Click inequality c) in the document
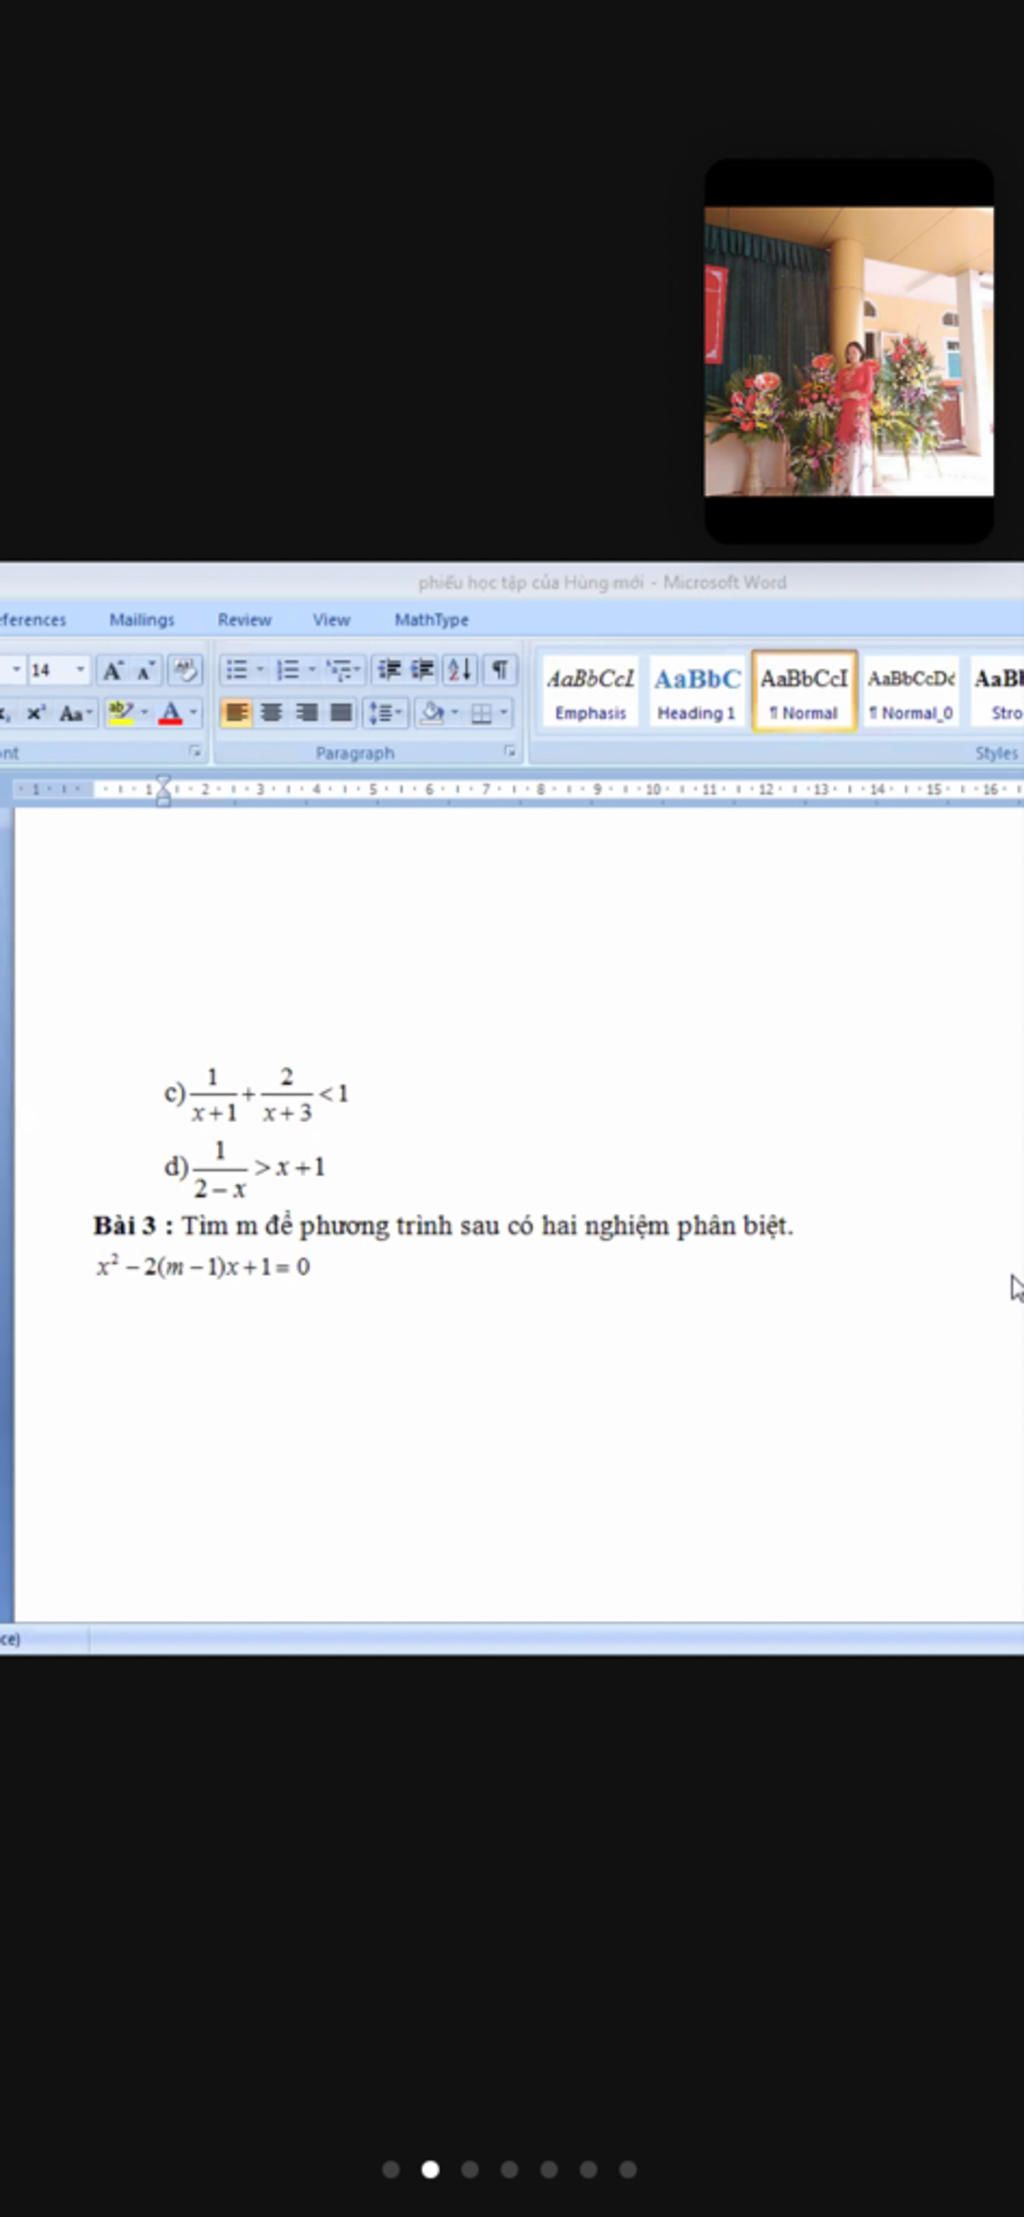The width and height of the screenshot is (1024, 2217). 257,1095
